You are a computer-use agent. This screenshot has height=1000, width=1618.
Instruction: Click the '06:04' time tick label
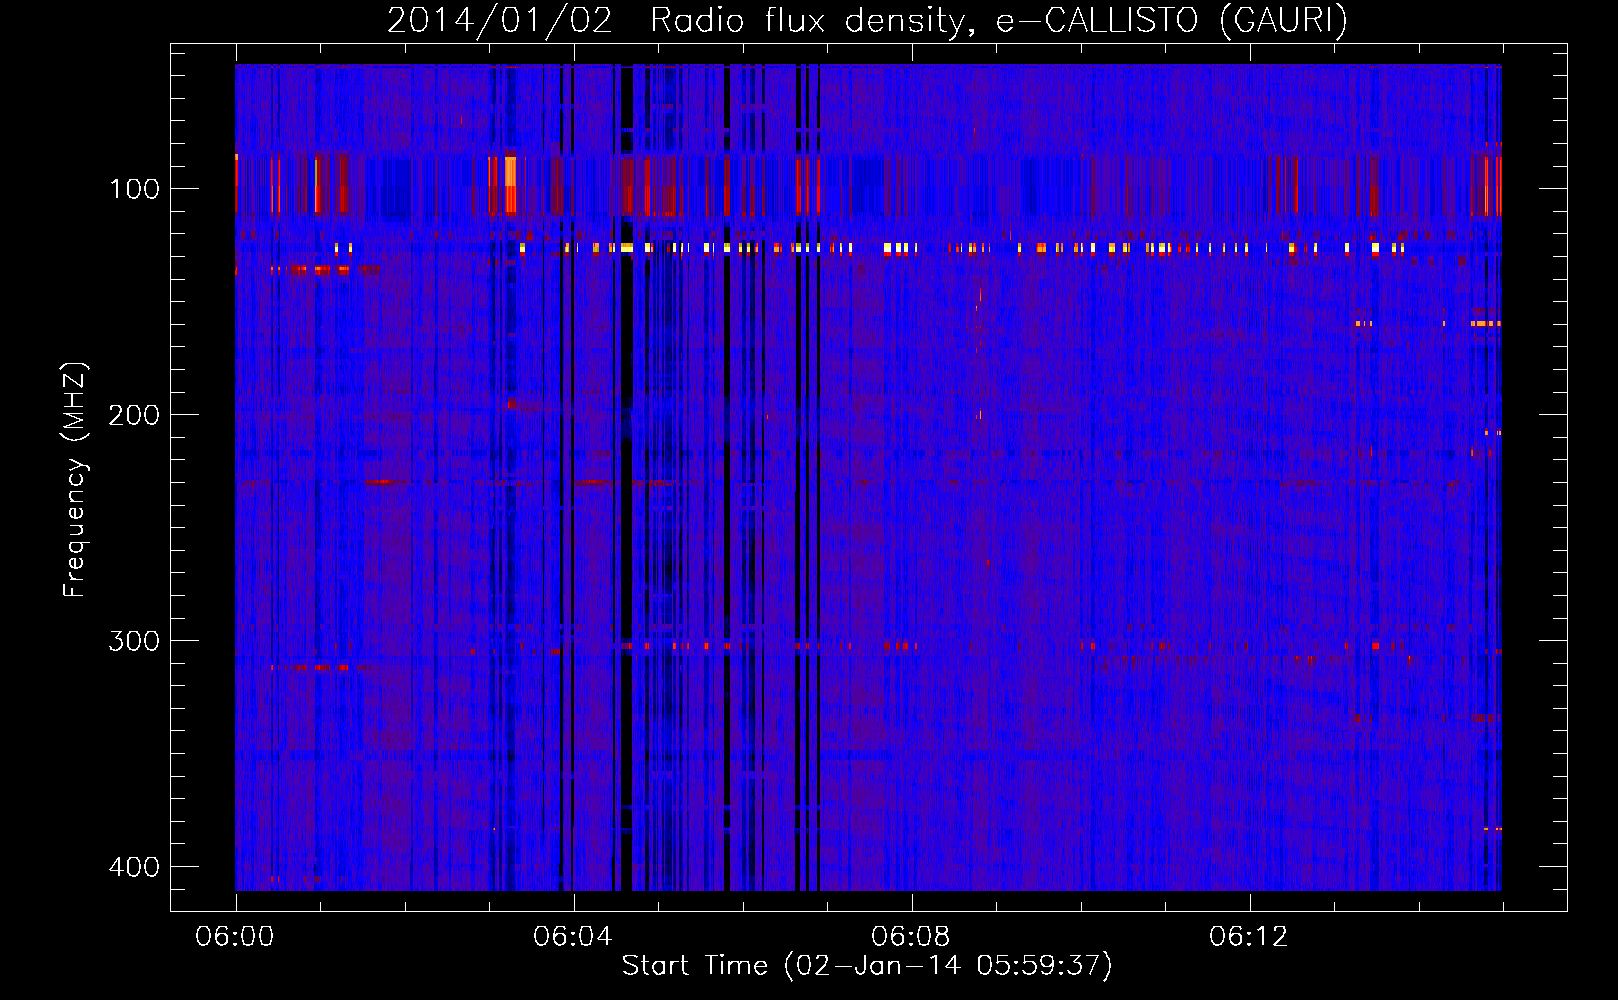573,937
